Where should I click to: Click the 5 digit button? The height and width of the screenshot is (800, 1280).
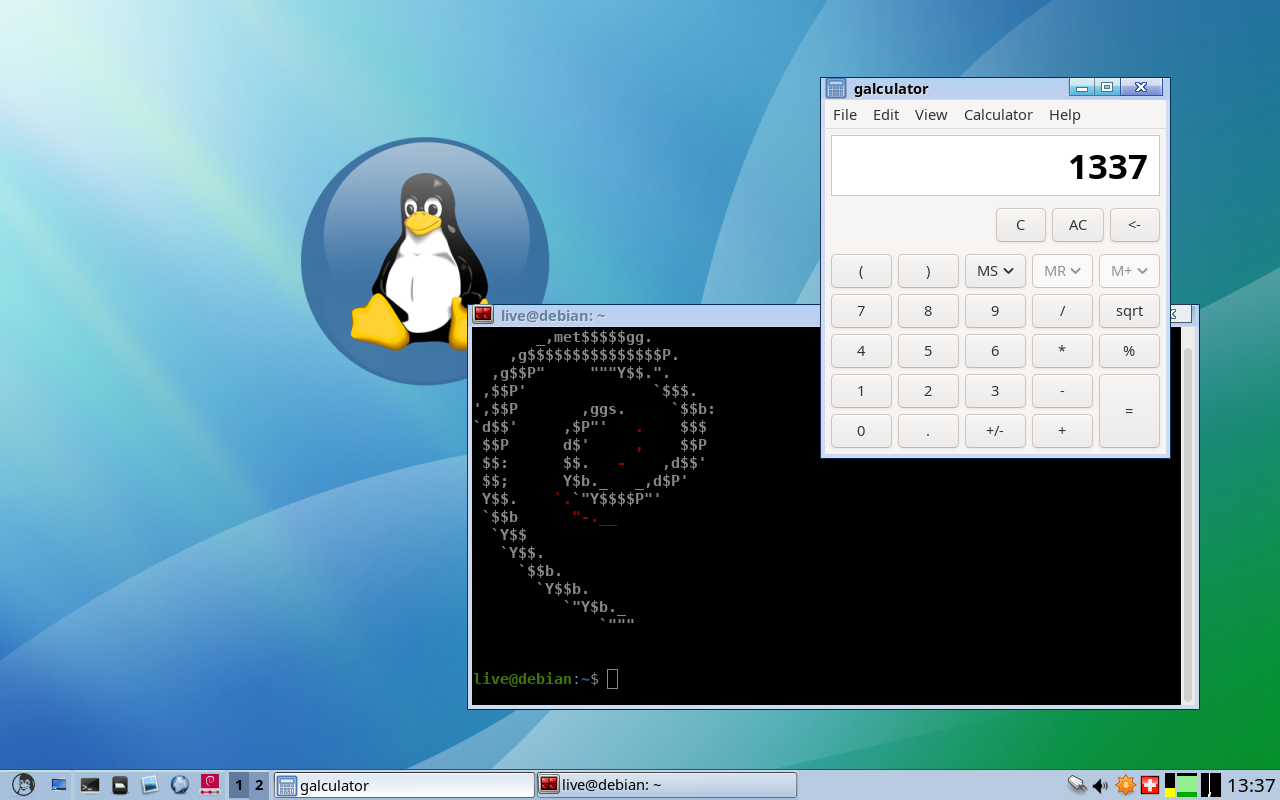pyautogui.click(x=928, y=351)
